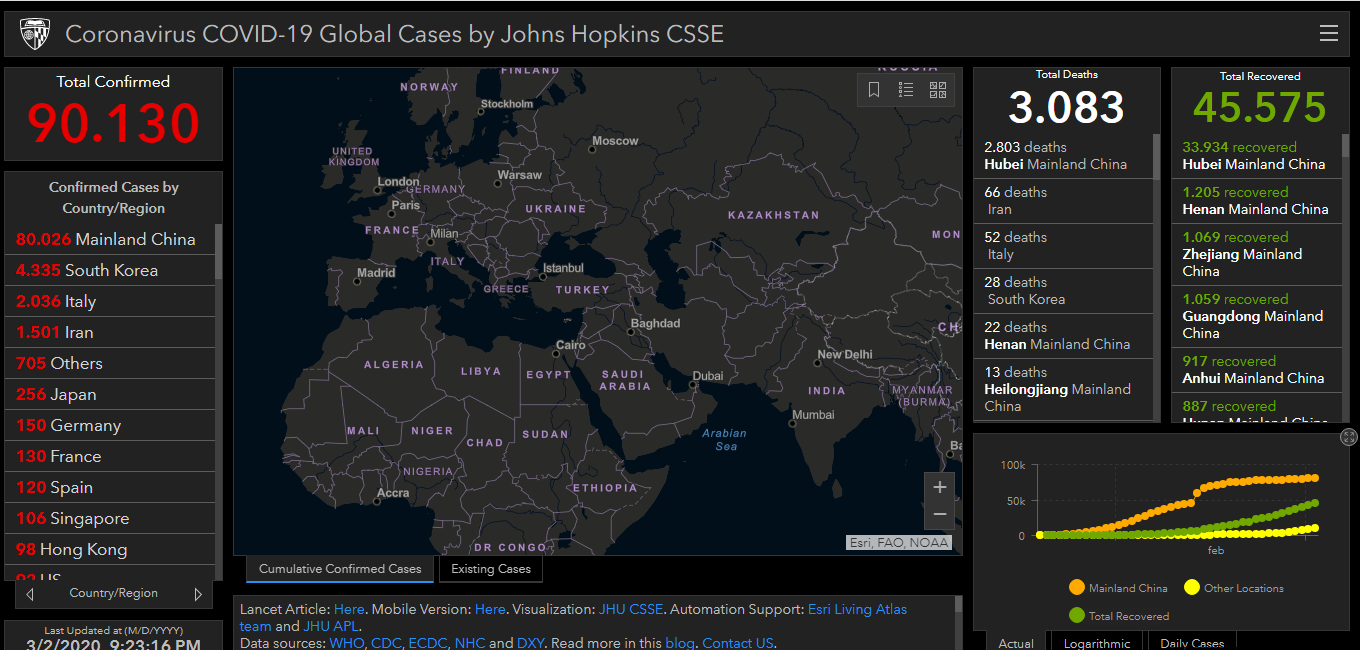Zoom in on the map
The width and height of the screenshot is (1360, 650).
click(939, 487)
